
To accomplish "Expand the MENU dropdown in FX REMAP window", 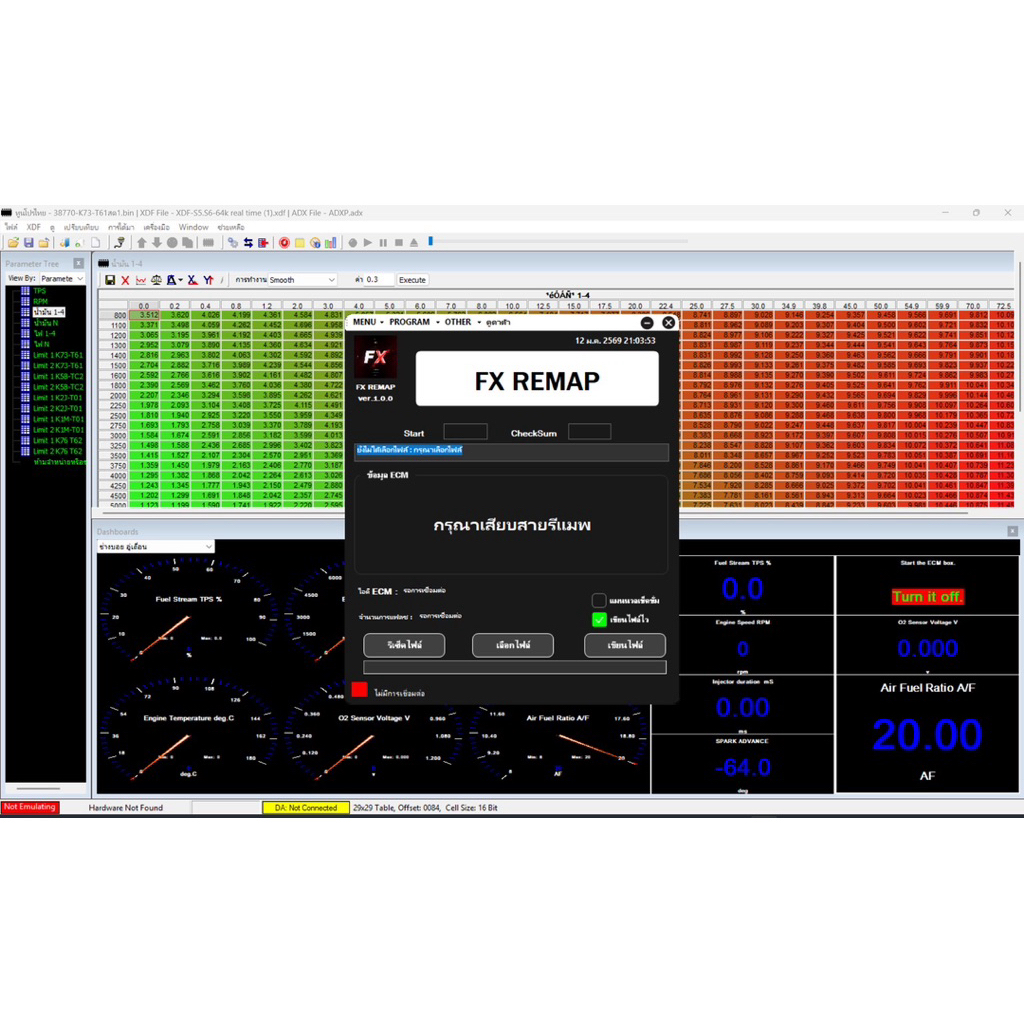I will click(368, 322).
